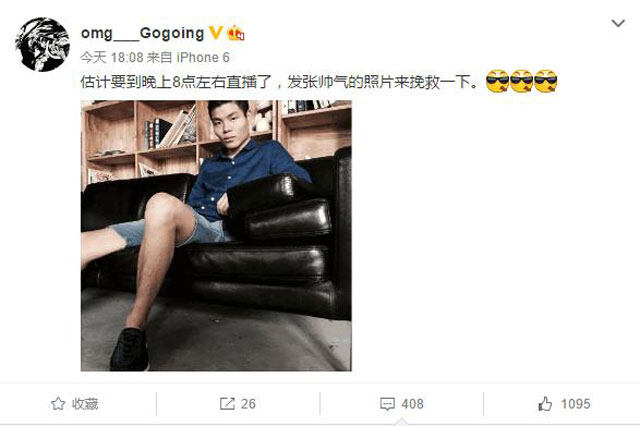This screenshot has width=640, height=426.
Task: Click the middle sunglasses emoji
Action: 521,81
